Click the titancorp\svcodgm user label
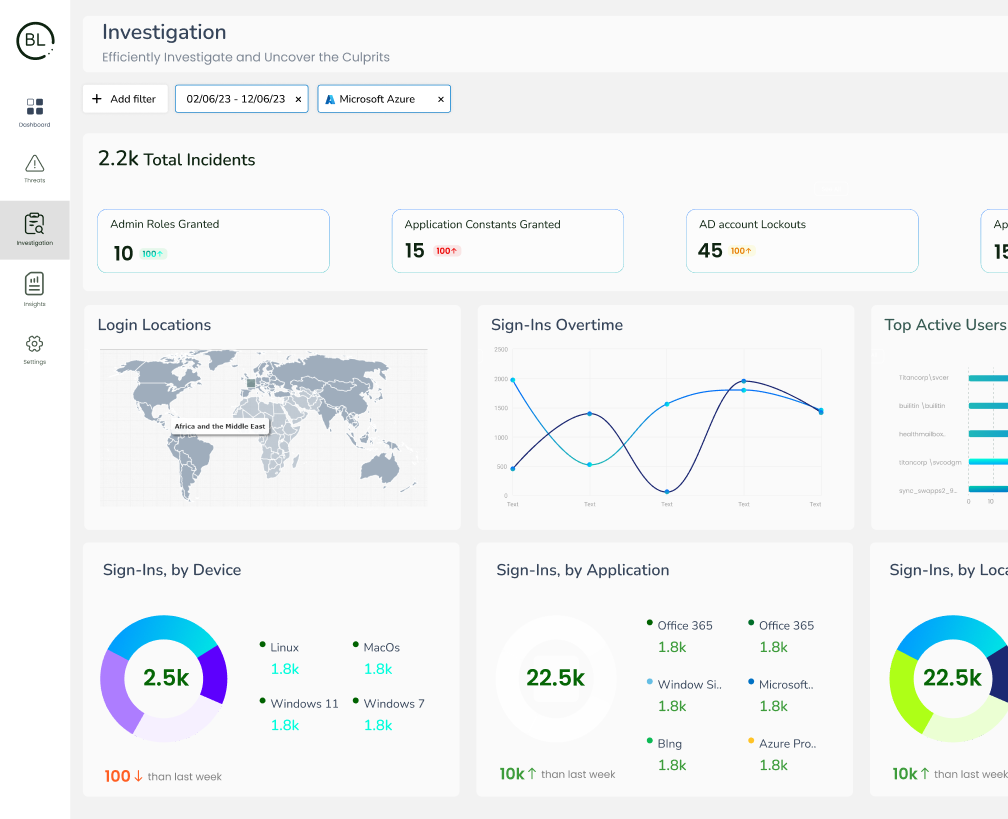The height and width of the screenshot is (819, 1008). (x=930, y=462)
